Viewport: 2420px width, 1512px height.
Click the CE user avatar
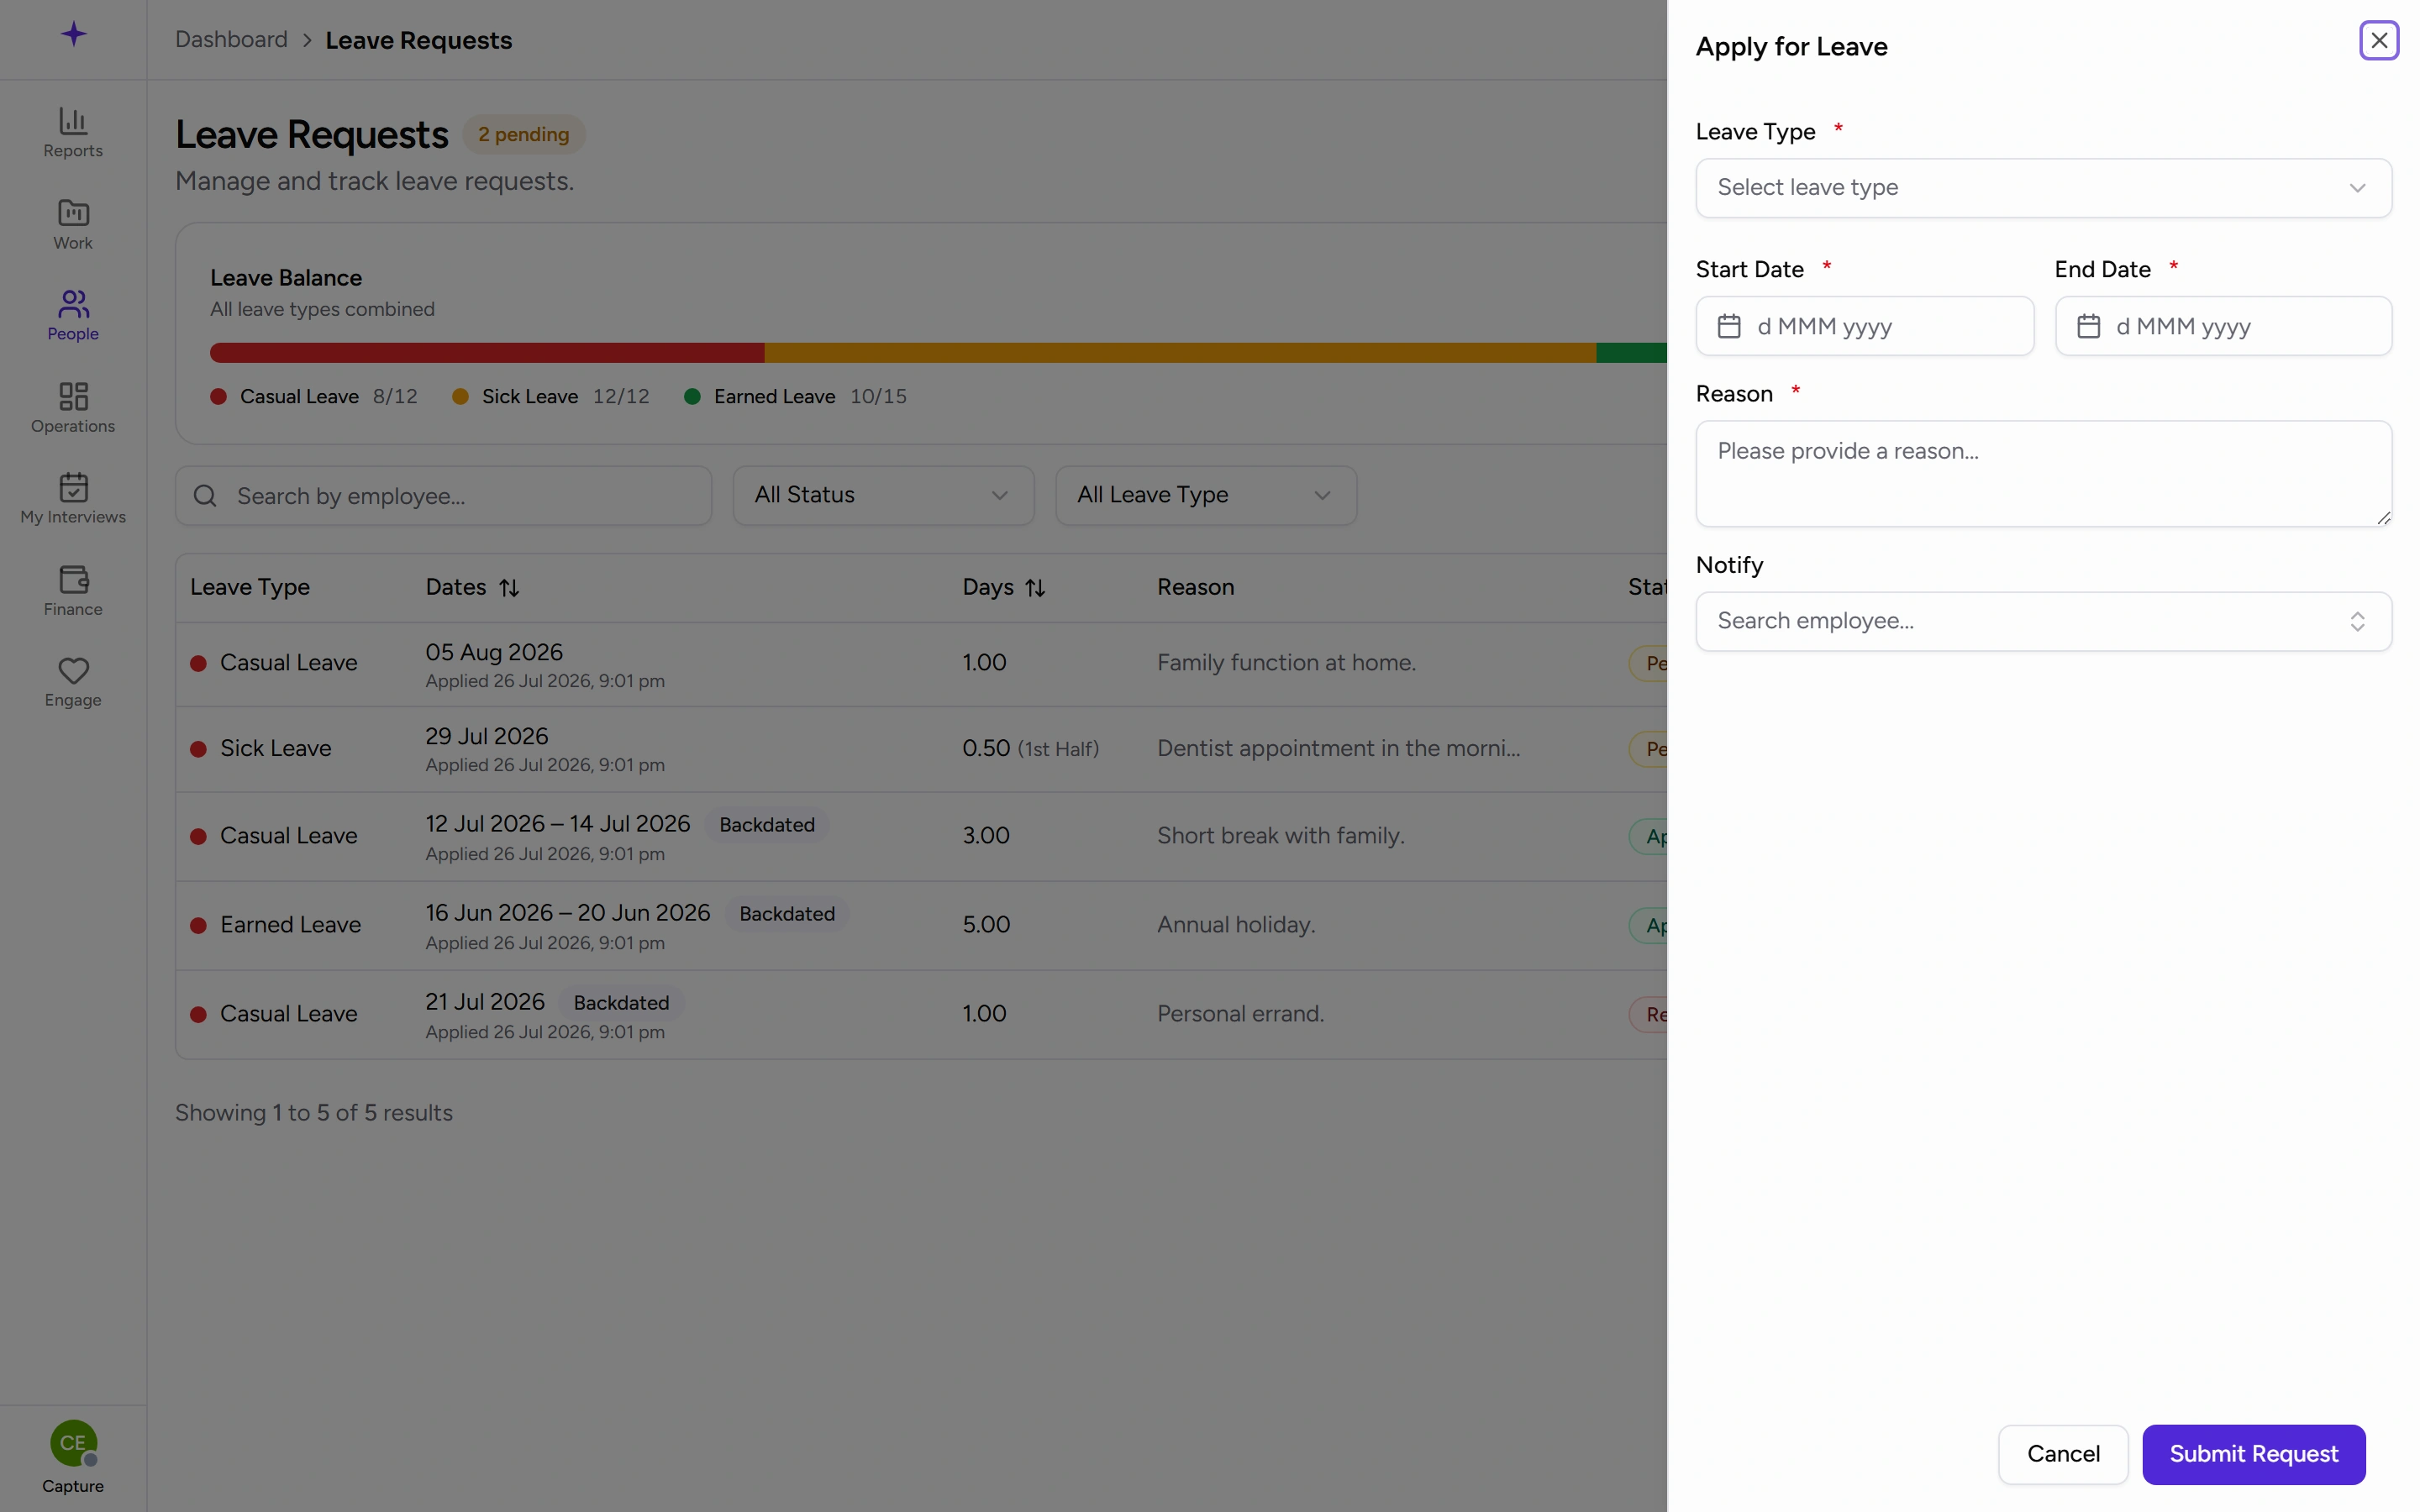(73, 1443)
